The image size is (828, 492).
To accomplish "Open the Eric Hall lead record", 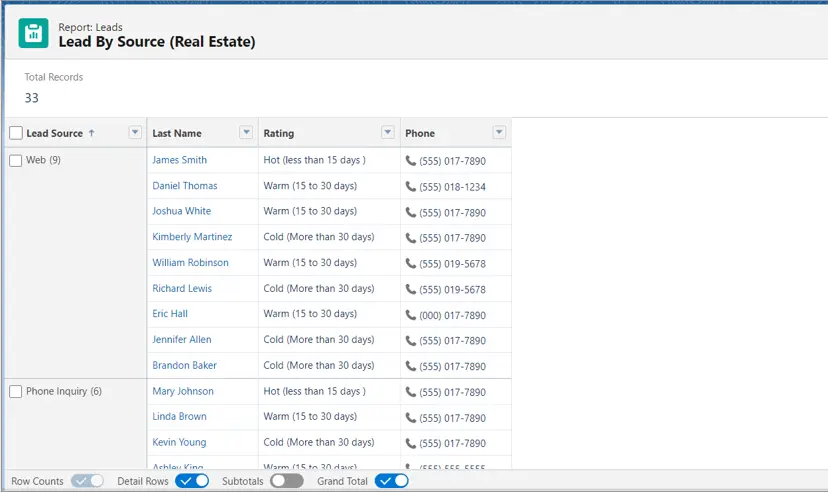I will [170, 314].
